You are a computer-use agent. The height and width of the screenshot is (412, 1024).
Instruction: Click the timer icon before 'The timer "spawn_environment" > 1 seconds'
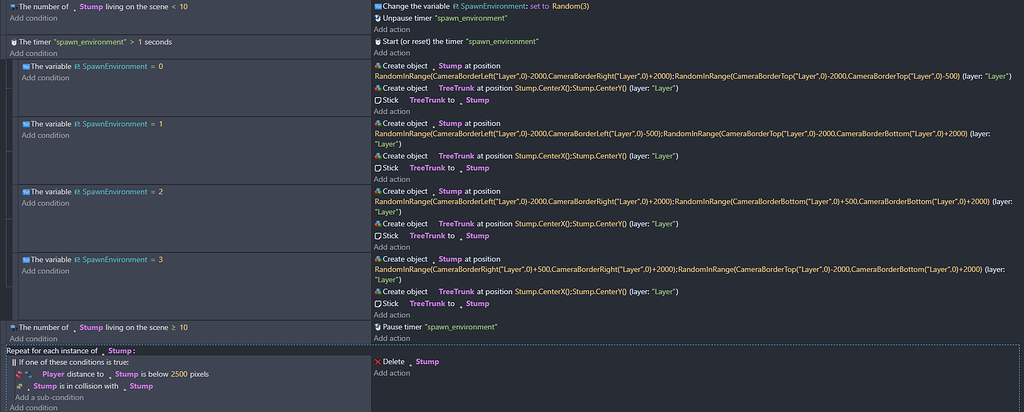[14, 42]
